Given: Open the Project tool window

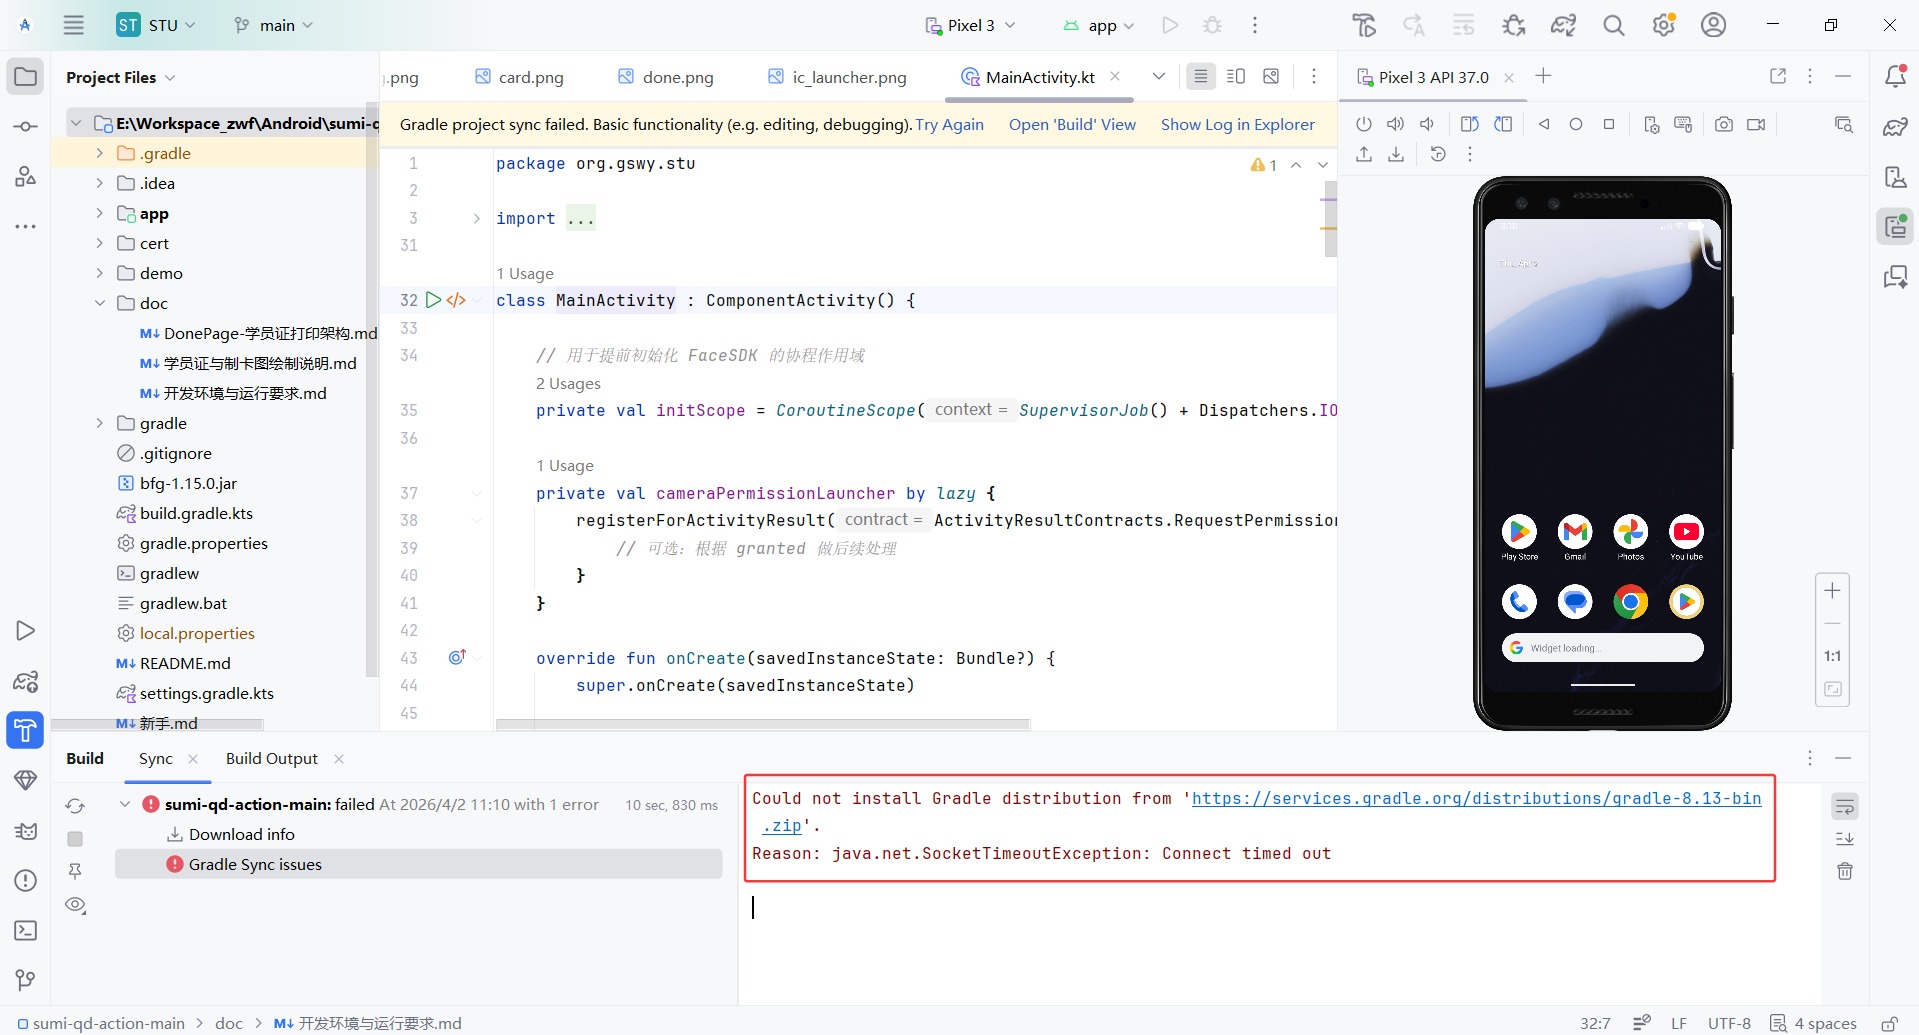Looking at the screenshot, I should 26,77.
